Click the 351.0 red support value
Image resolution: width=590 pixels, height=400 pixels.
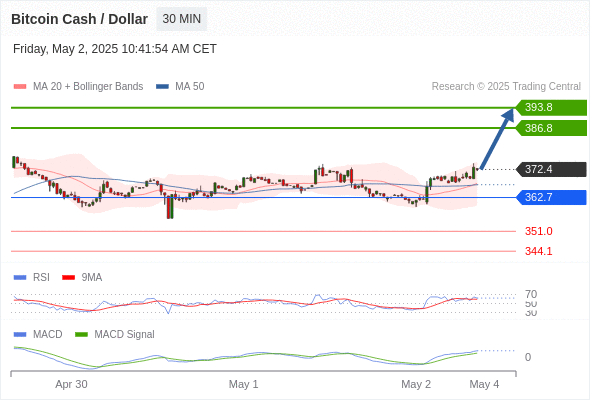(538, 231)
